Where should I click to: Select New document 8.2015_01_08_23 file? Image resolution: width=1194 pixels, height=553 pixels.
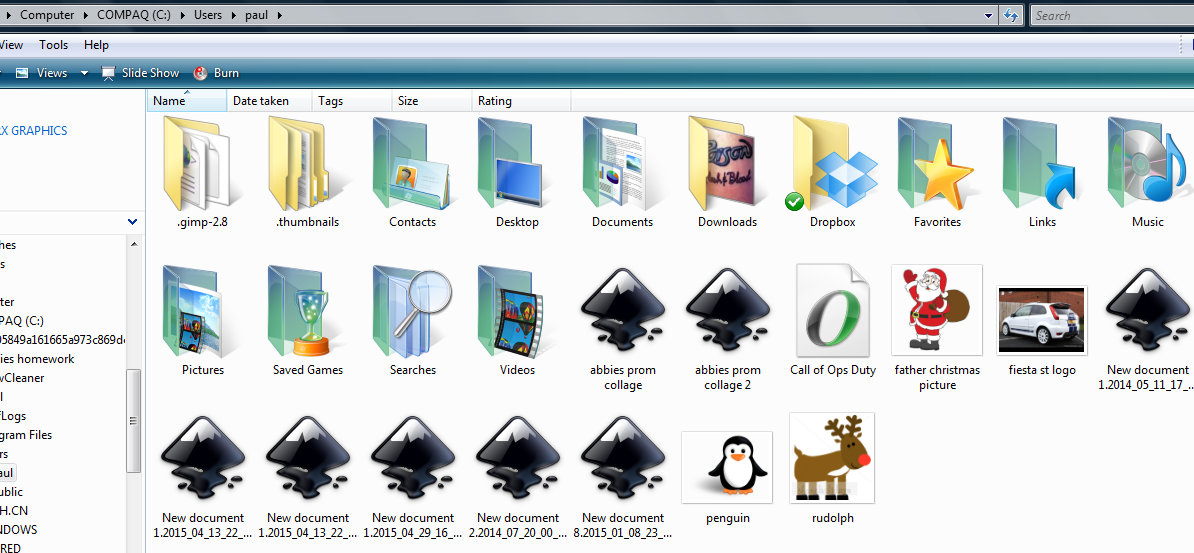click(622, 460)
